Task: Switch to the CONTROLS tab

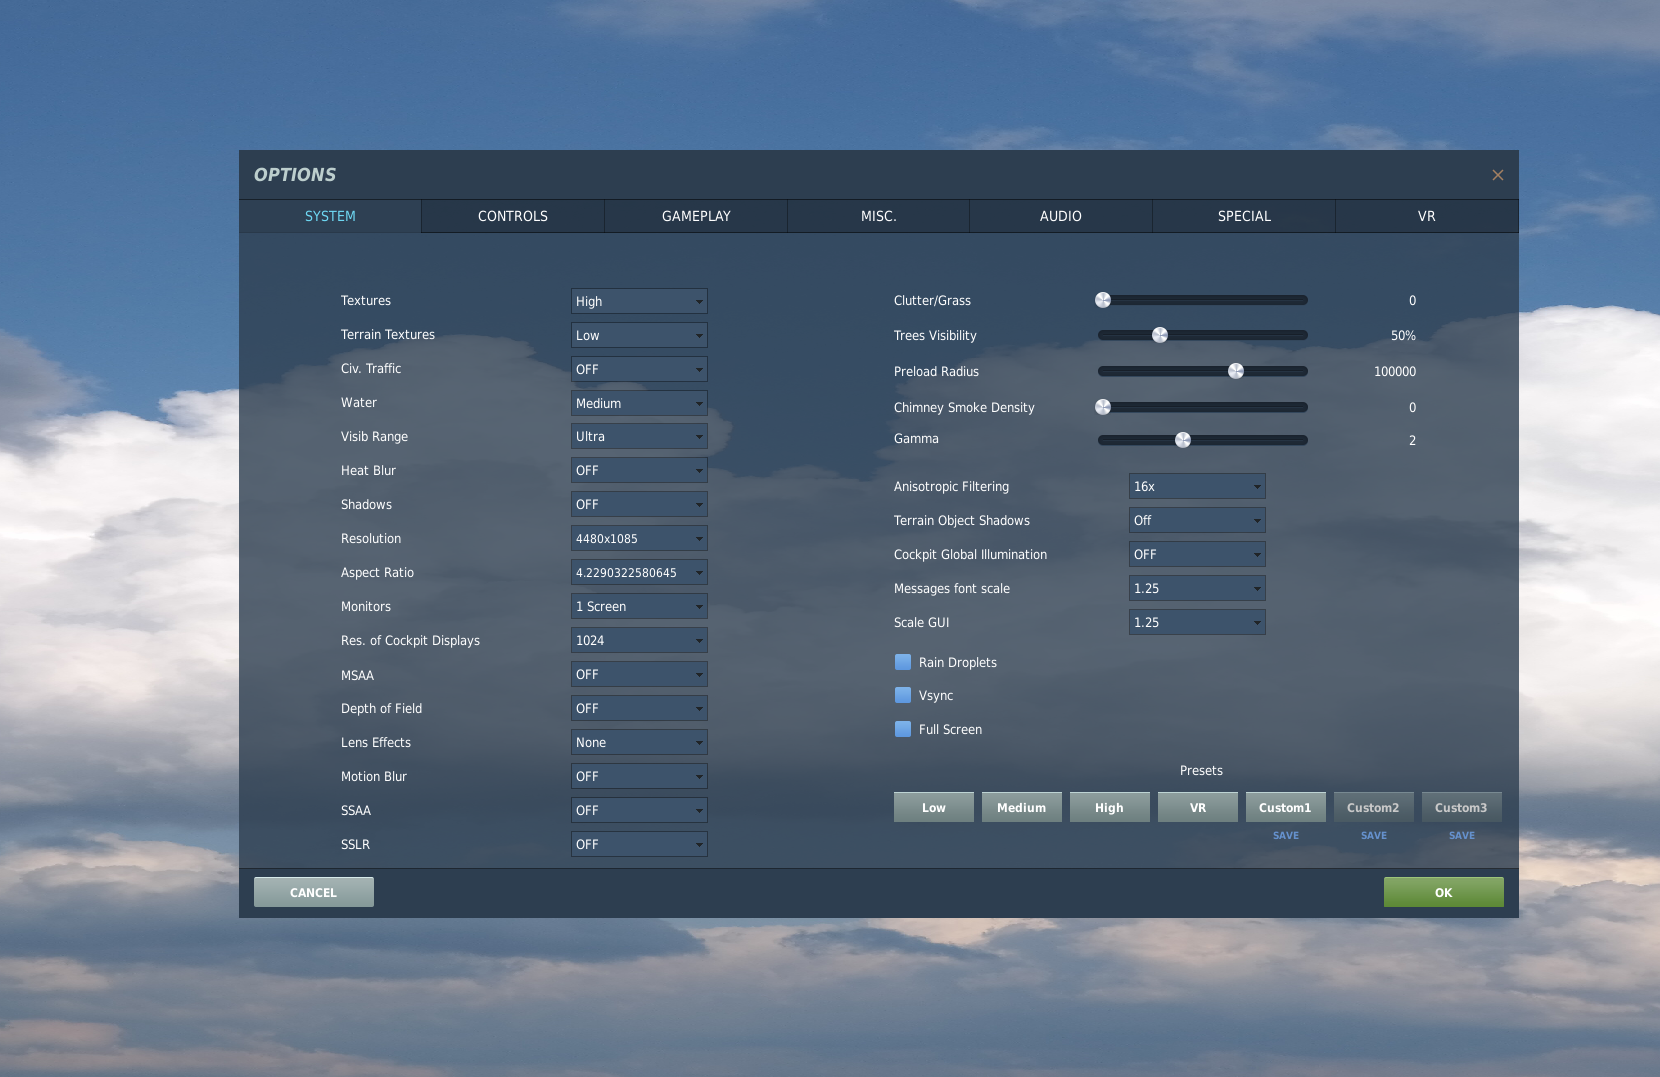Action: [512, 216]
